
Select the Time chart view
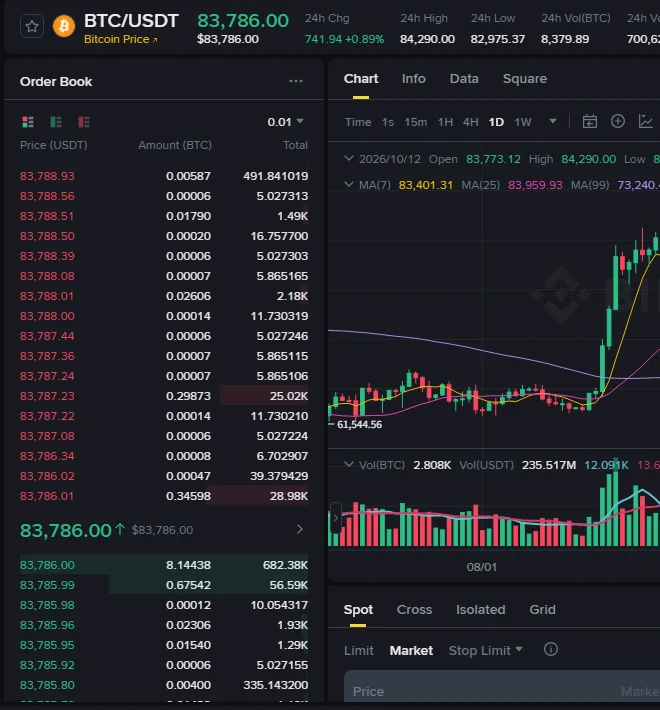click(358, 122)
